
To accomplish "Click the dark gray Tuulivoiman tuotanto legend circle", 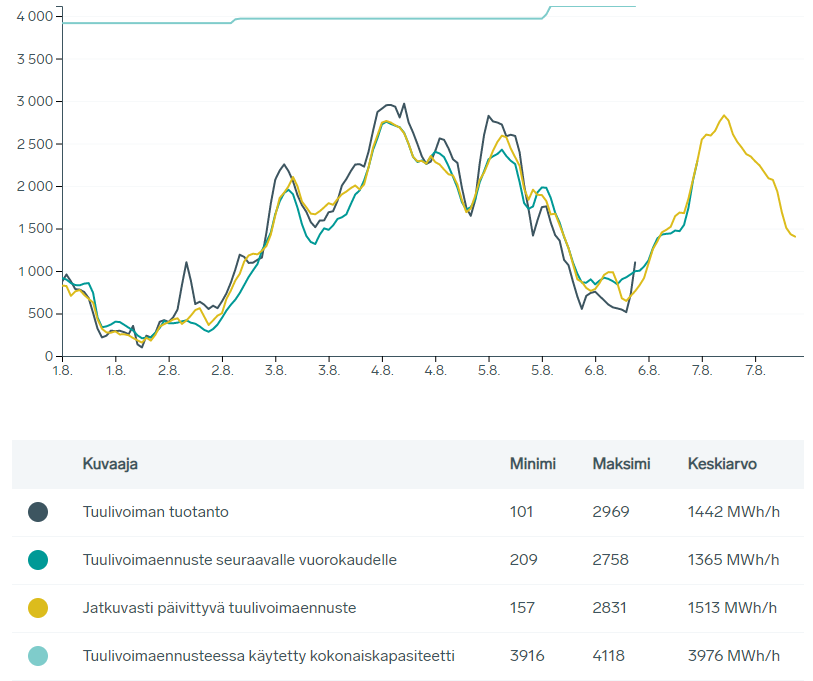I will (x=38, y=512).
